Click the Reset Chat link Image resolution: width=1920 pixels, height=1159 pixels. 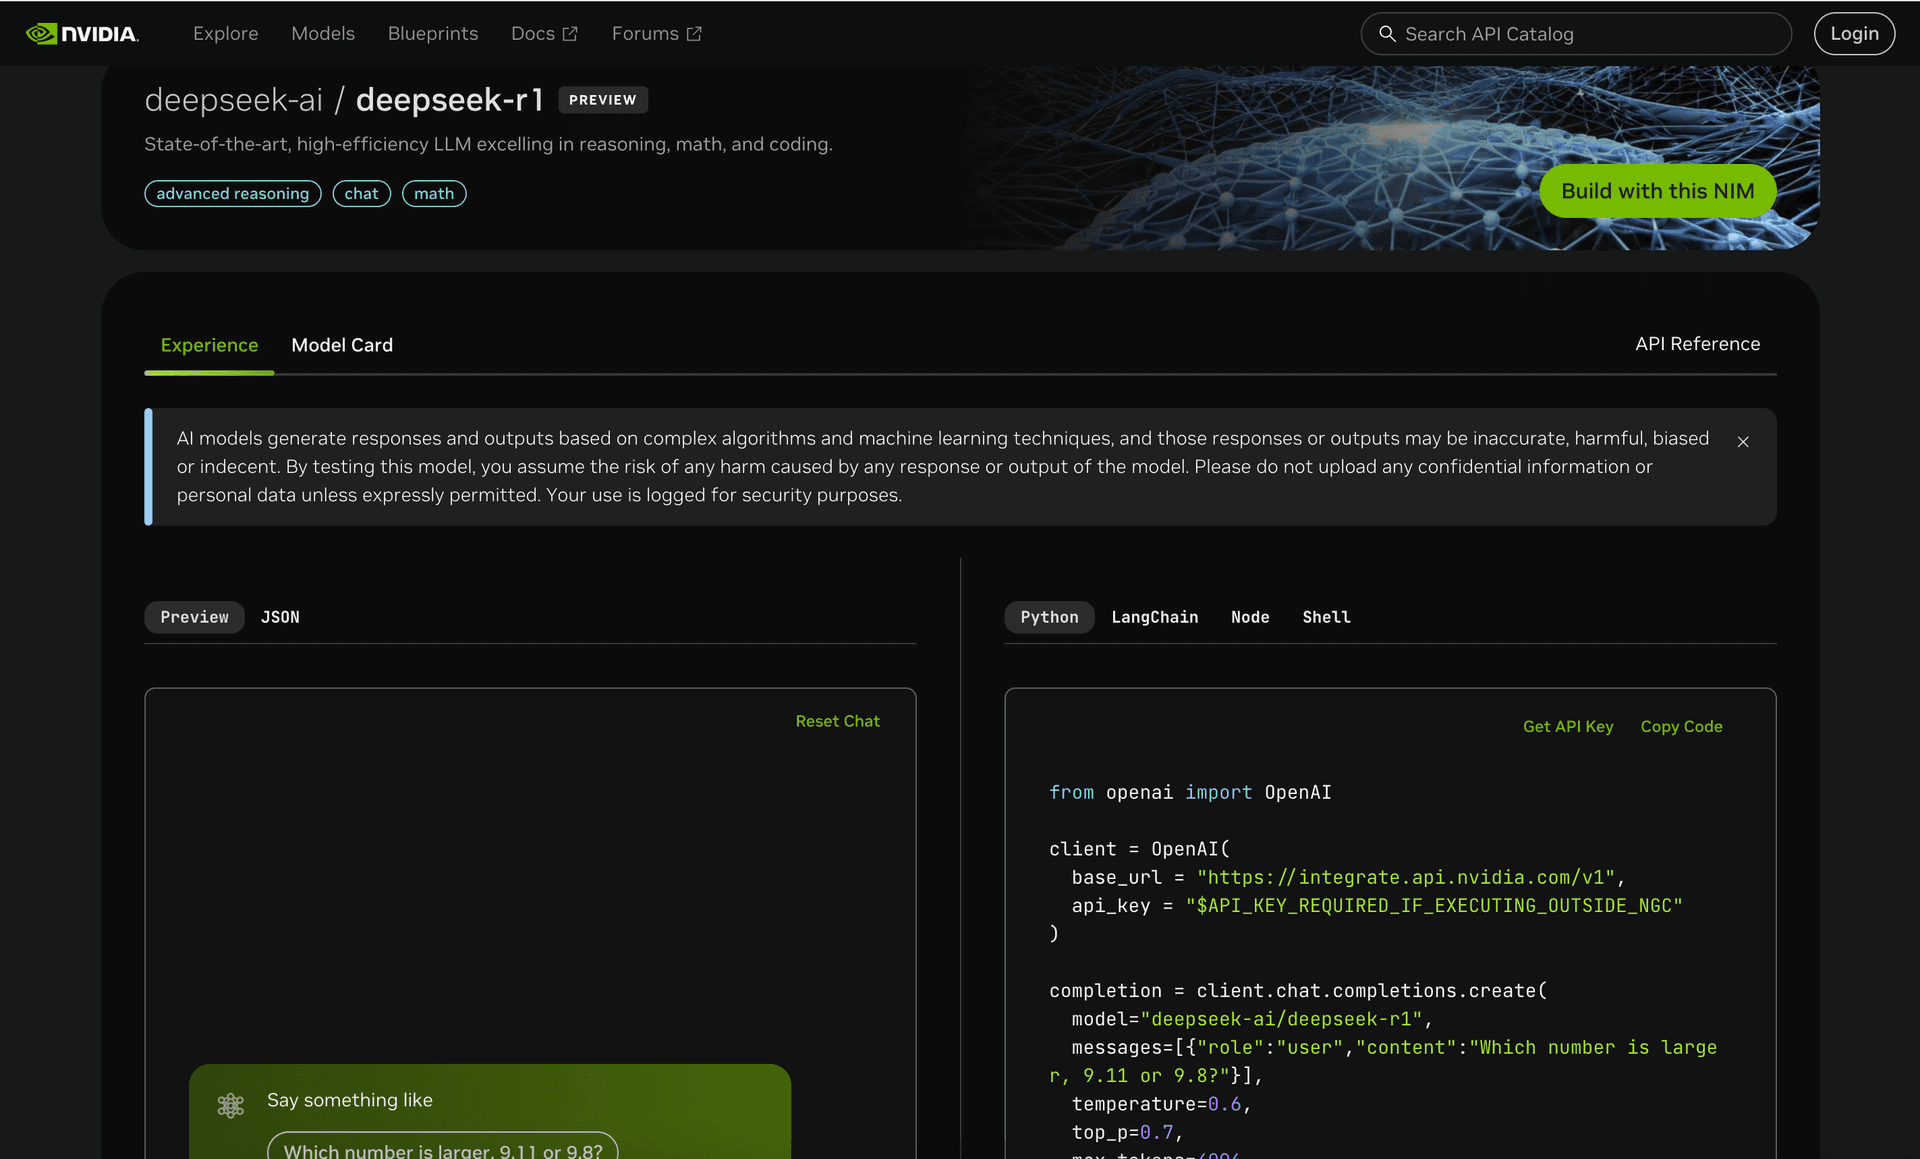pos(838,721)
